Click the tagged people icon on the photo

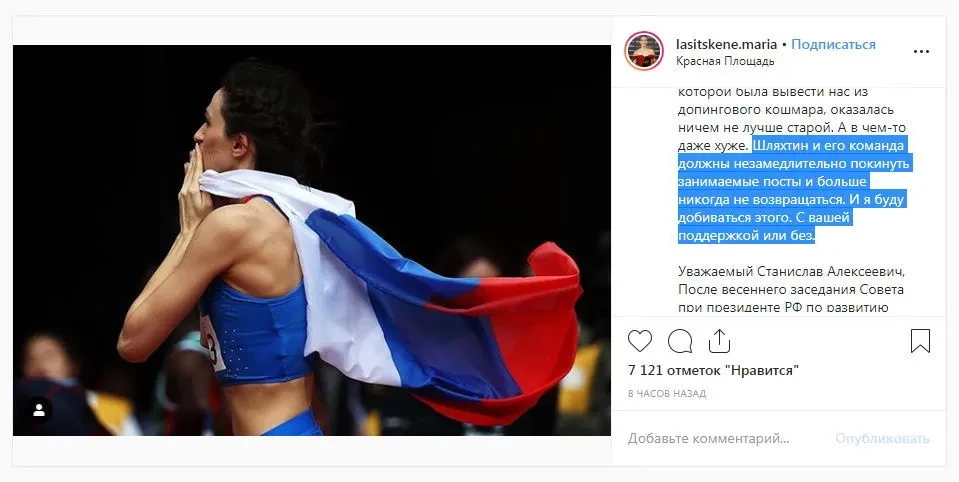(x=39, y=410)
